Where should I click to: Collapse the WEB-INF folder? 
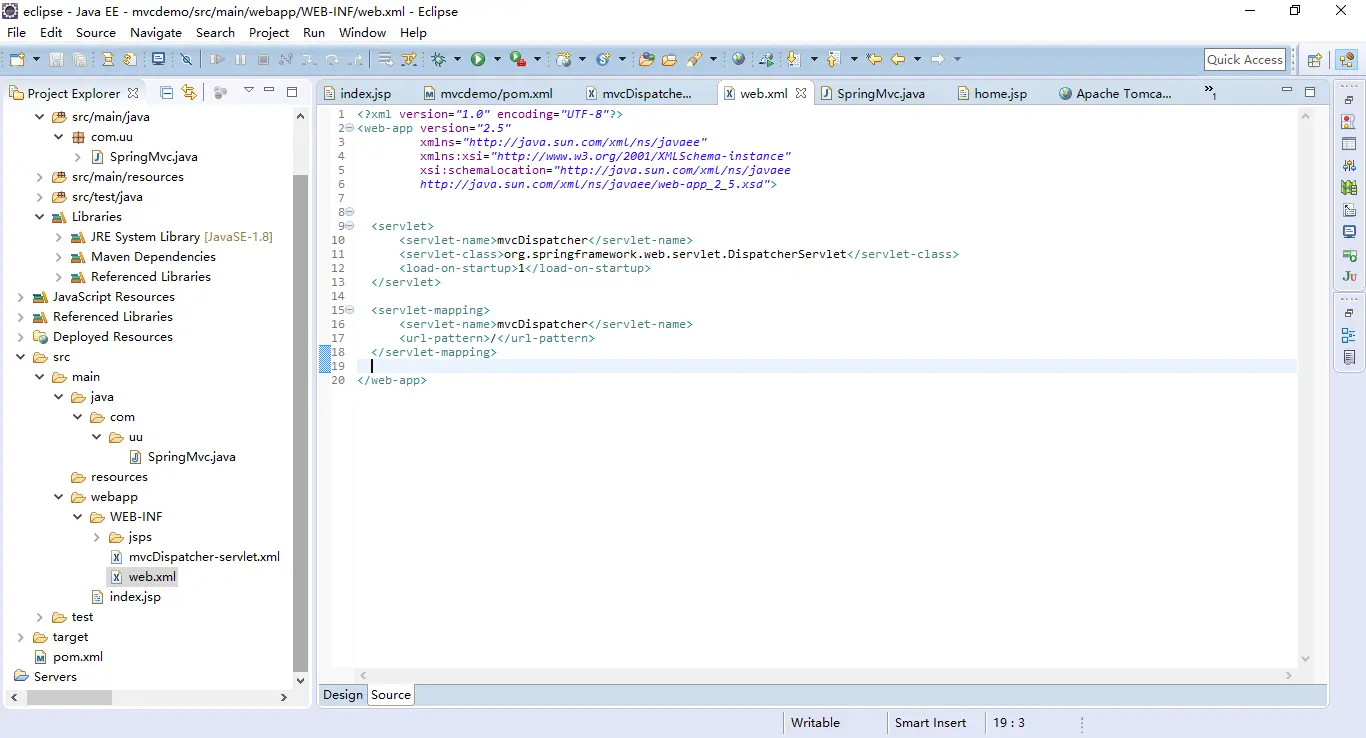click(78, 517)
